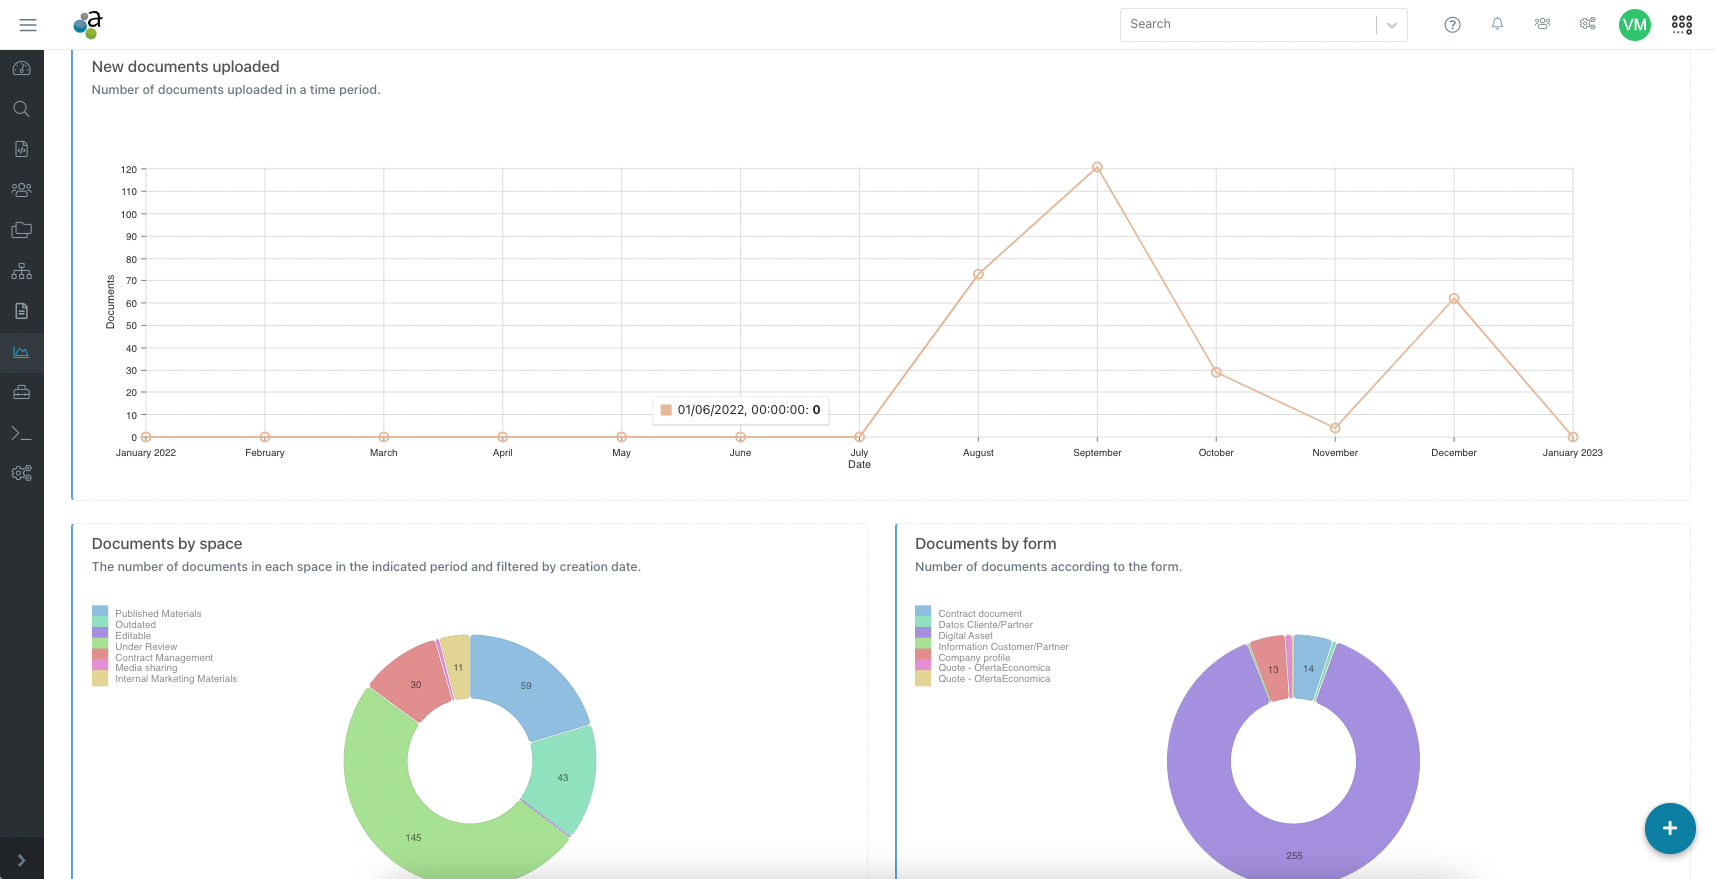Open the dashboard gauge icon in sidebar
The image size is (1716, 879).
(21, 69)
